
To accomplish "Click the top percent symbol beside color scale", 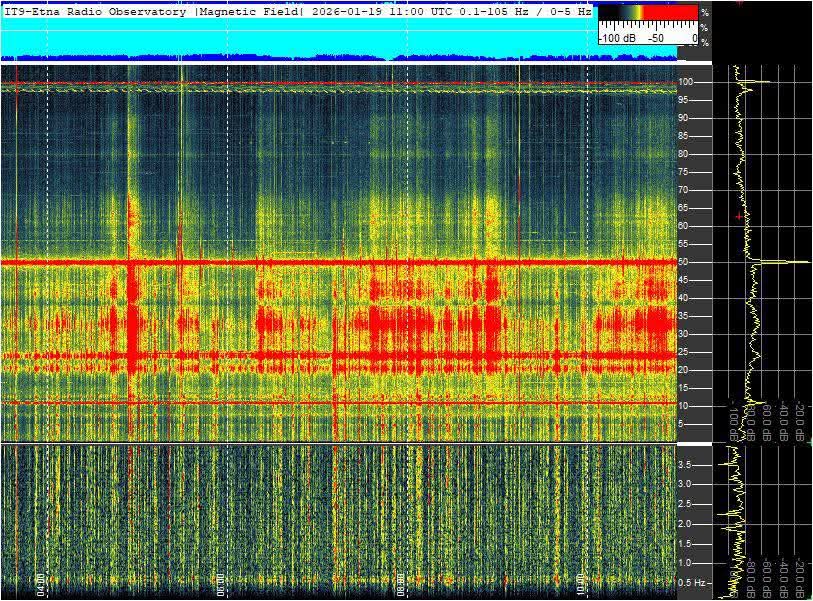I will (705, 12).
